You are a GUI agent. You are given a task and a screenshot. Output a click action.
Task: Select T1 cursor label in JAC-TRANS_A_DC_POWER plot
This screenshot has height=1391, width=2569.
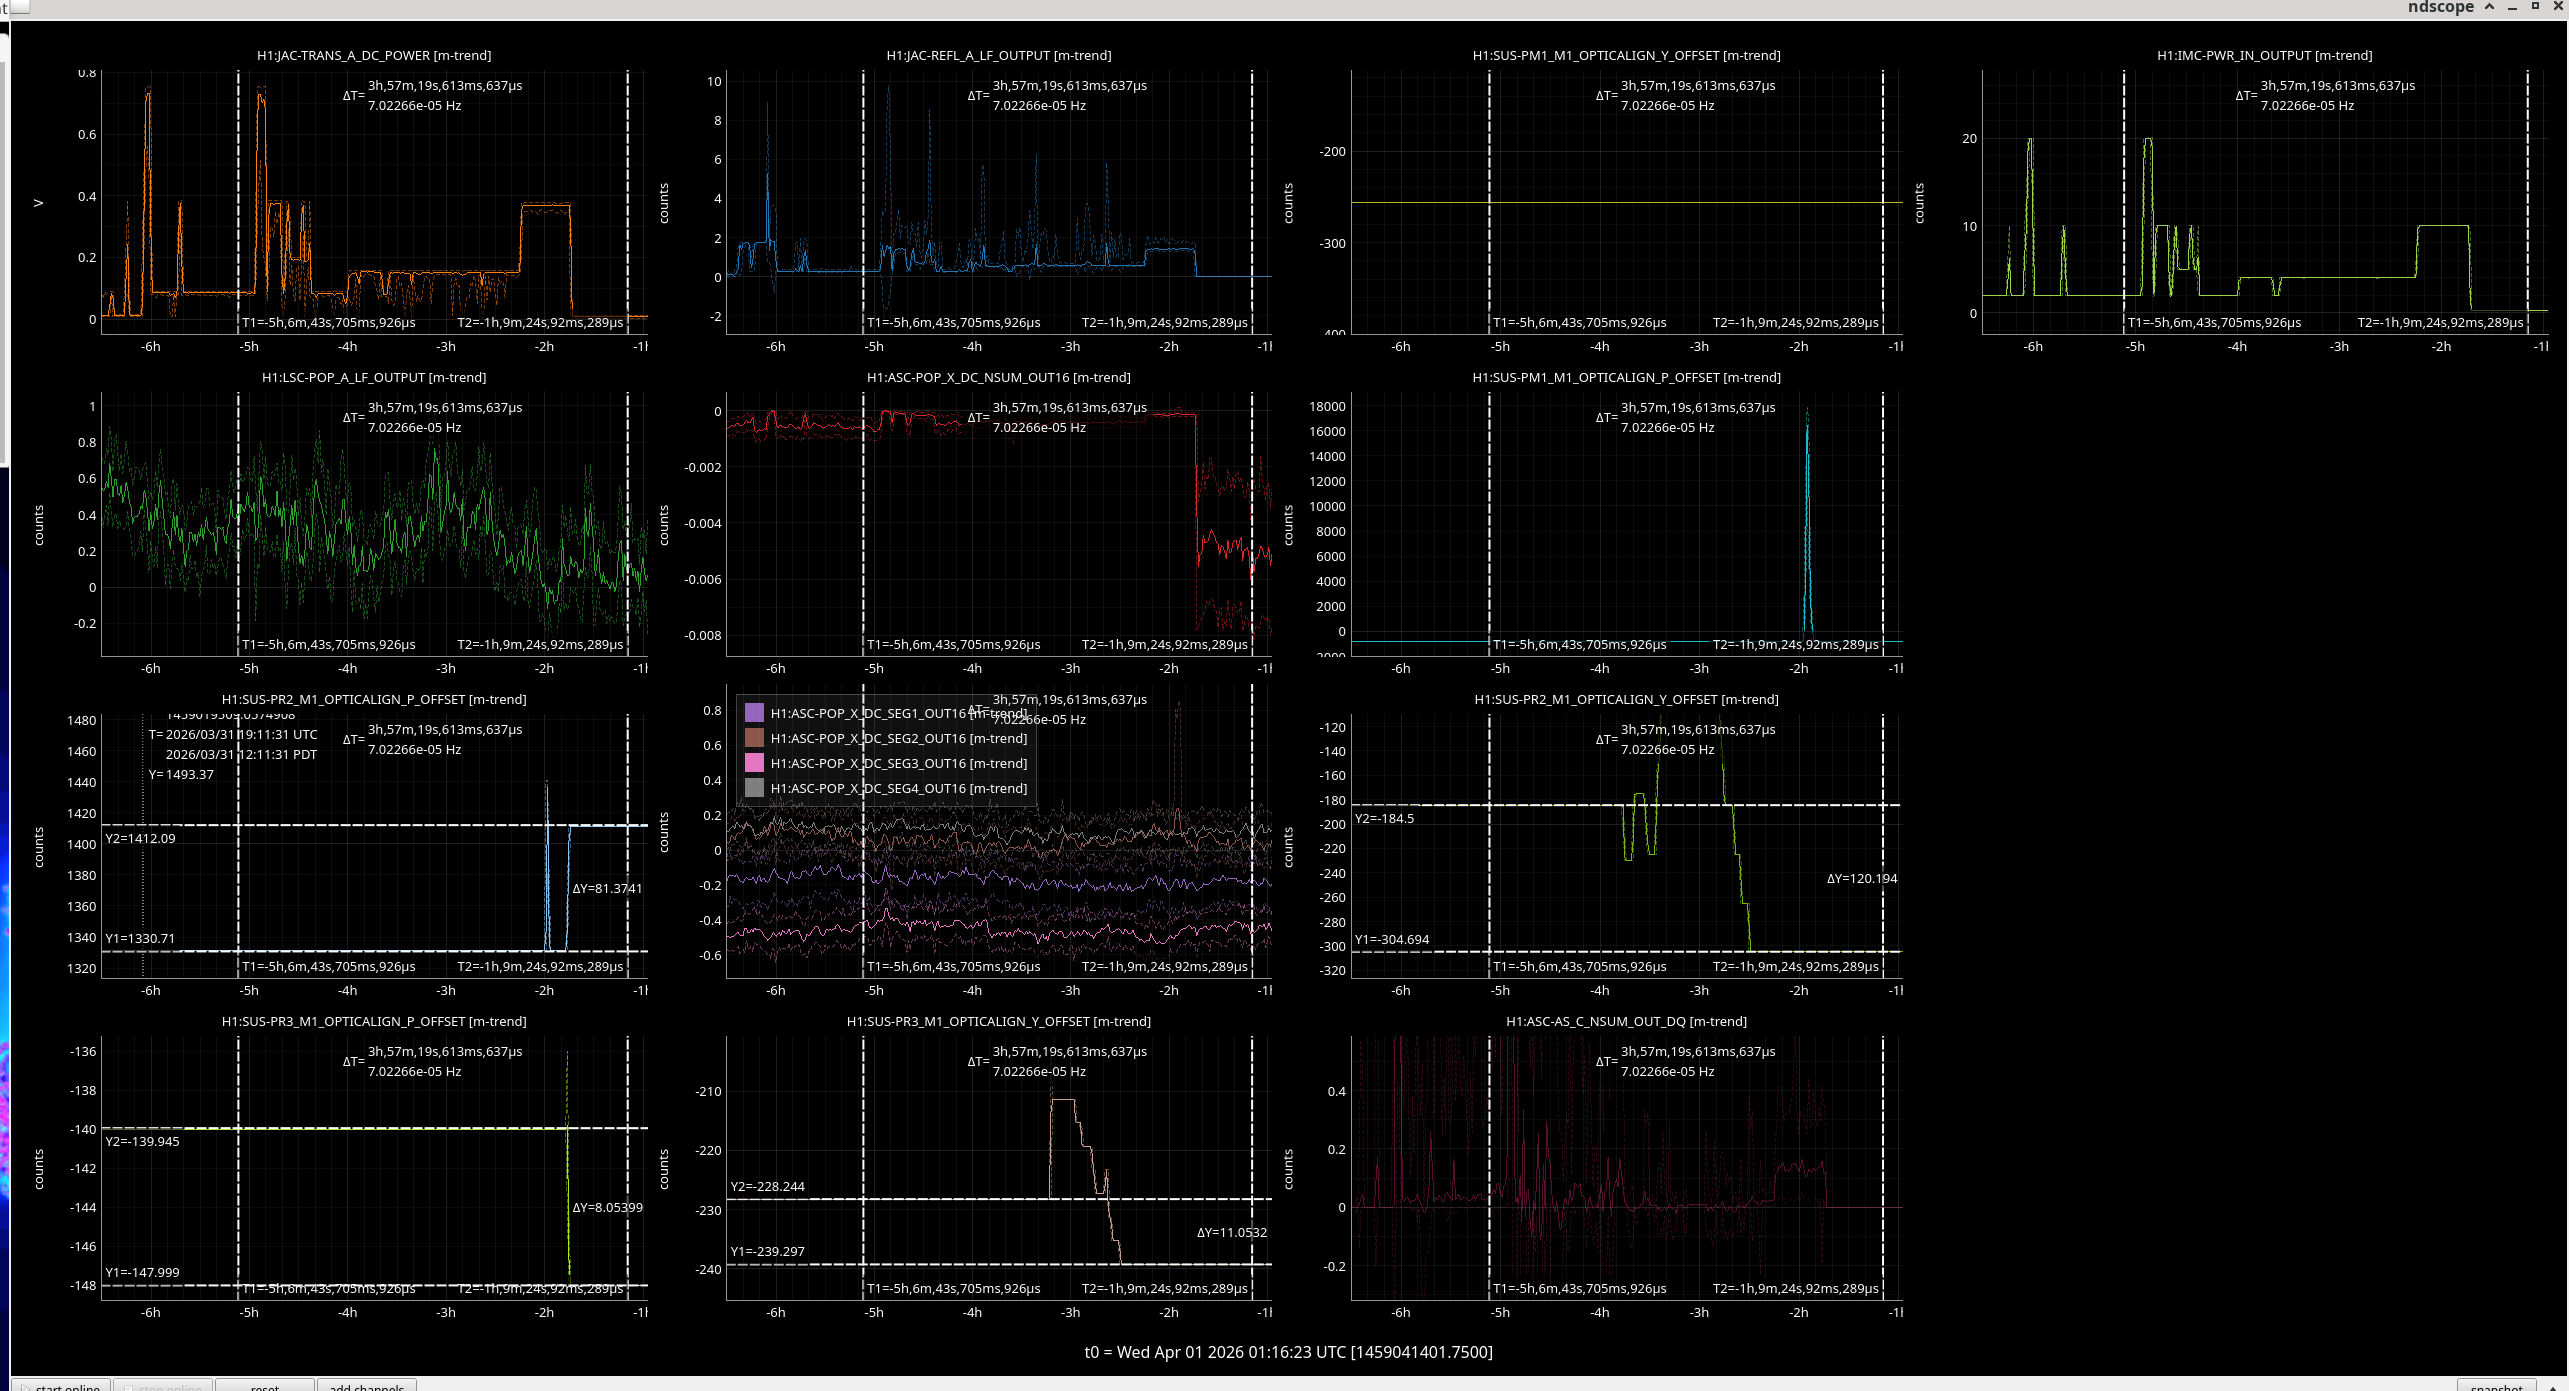click(x=329, y=323)
